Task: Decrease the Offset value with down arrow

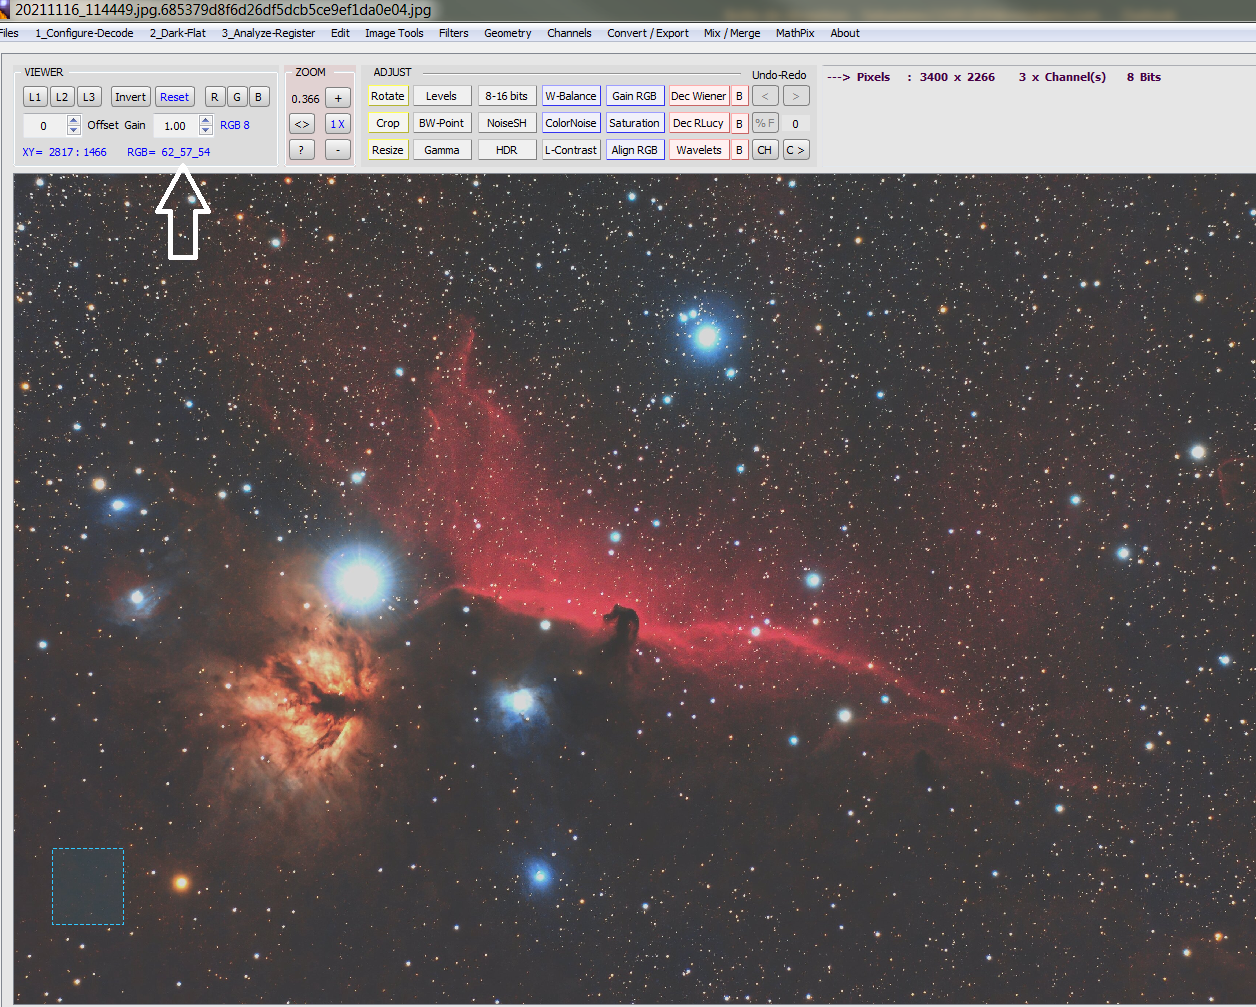Action: (x=74, y=130)
